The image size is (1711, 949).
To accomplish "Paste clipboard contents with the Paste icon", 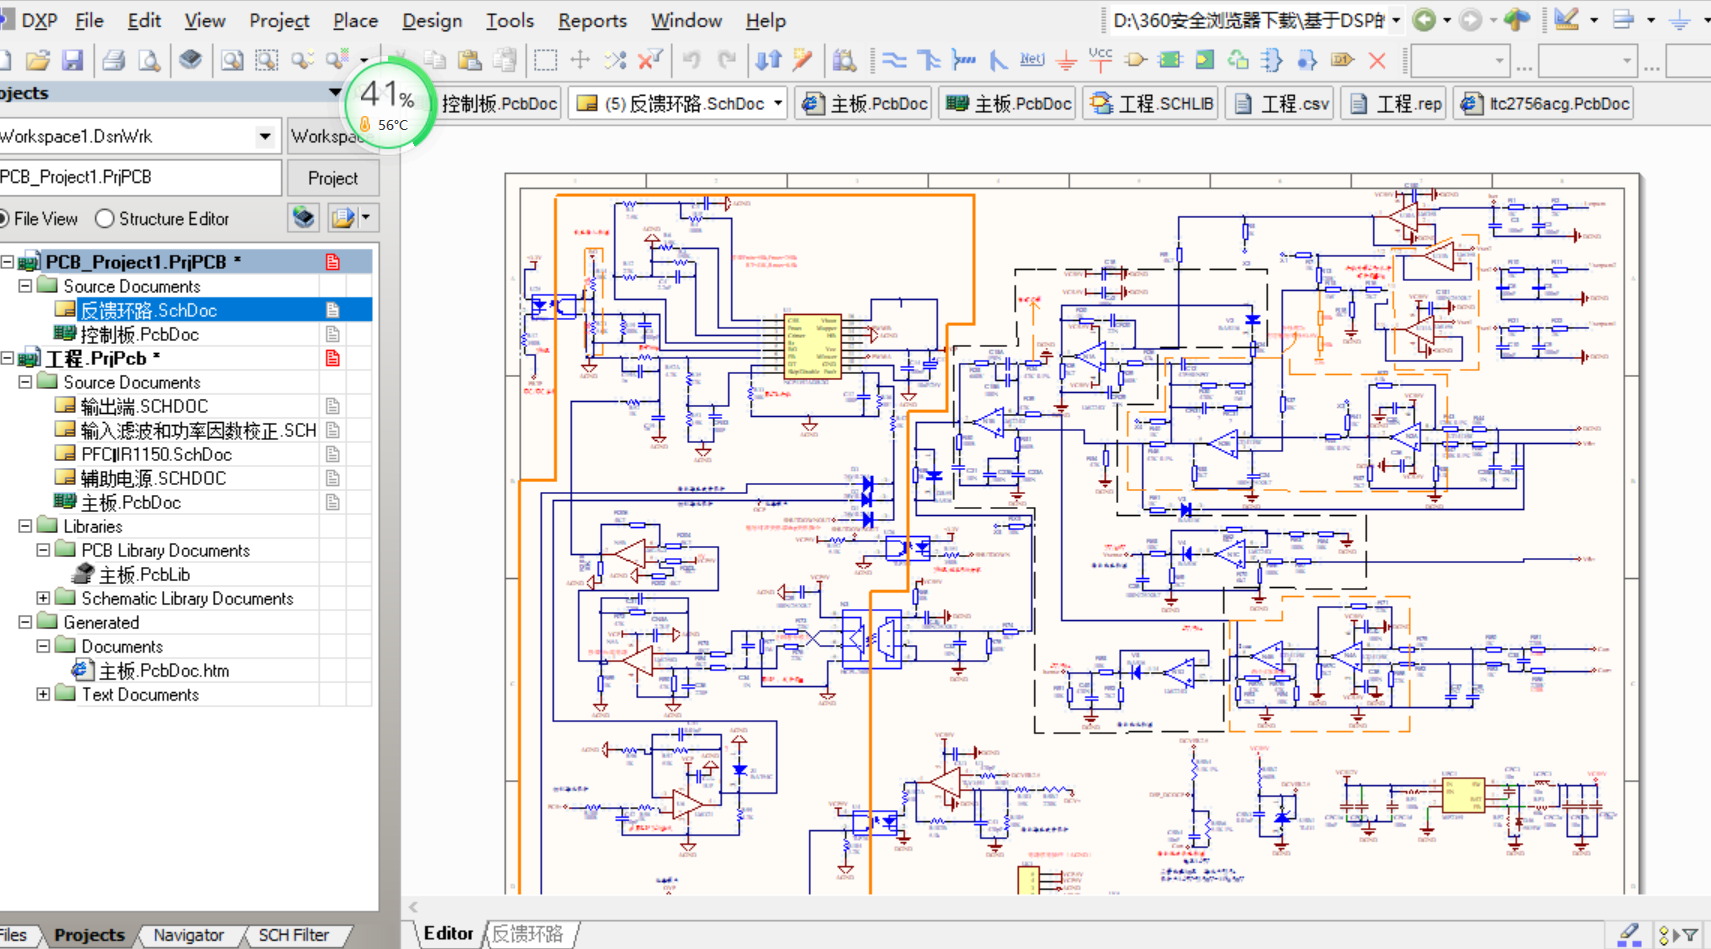I will pos(469,61).
